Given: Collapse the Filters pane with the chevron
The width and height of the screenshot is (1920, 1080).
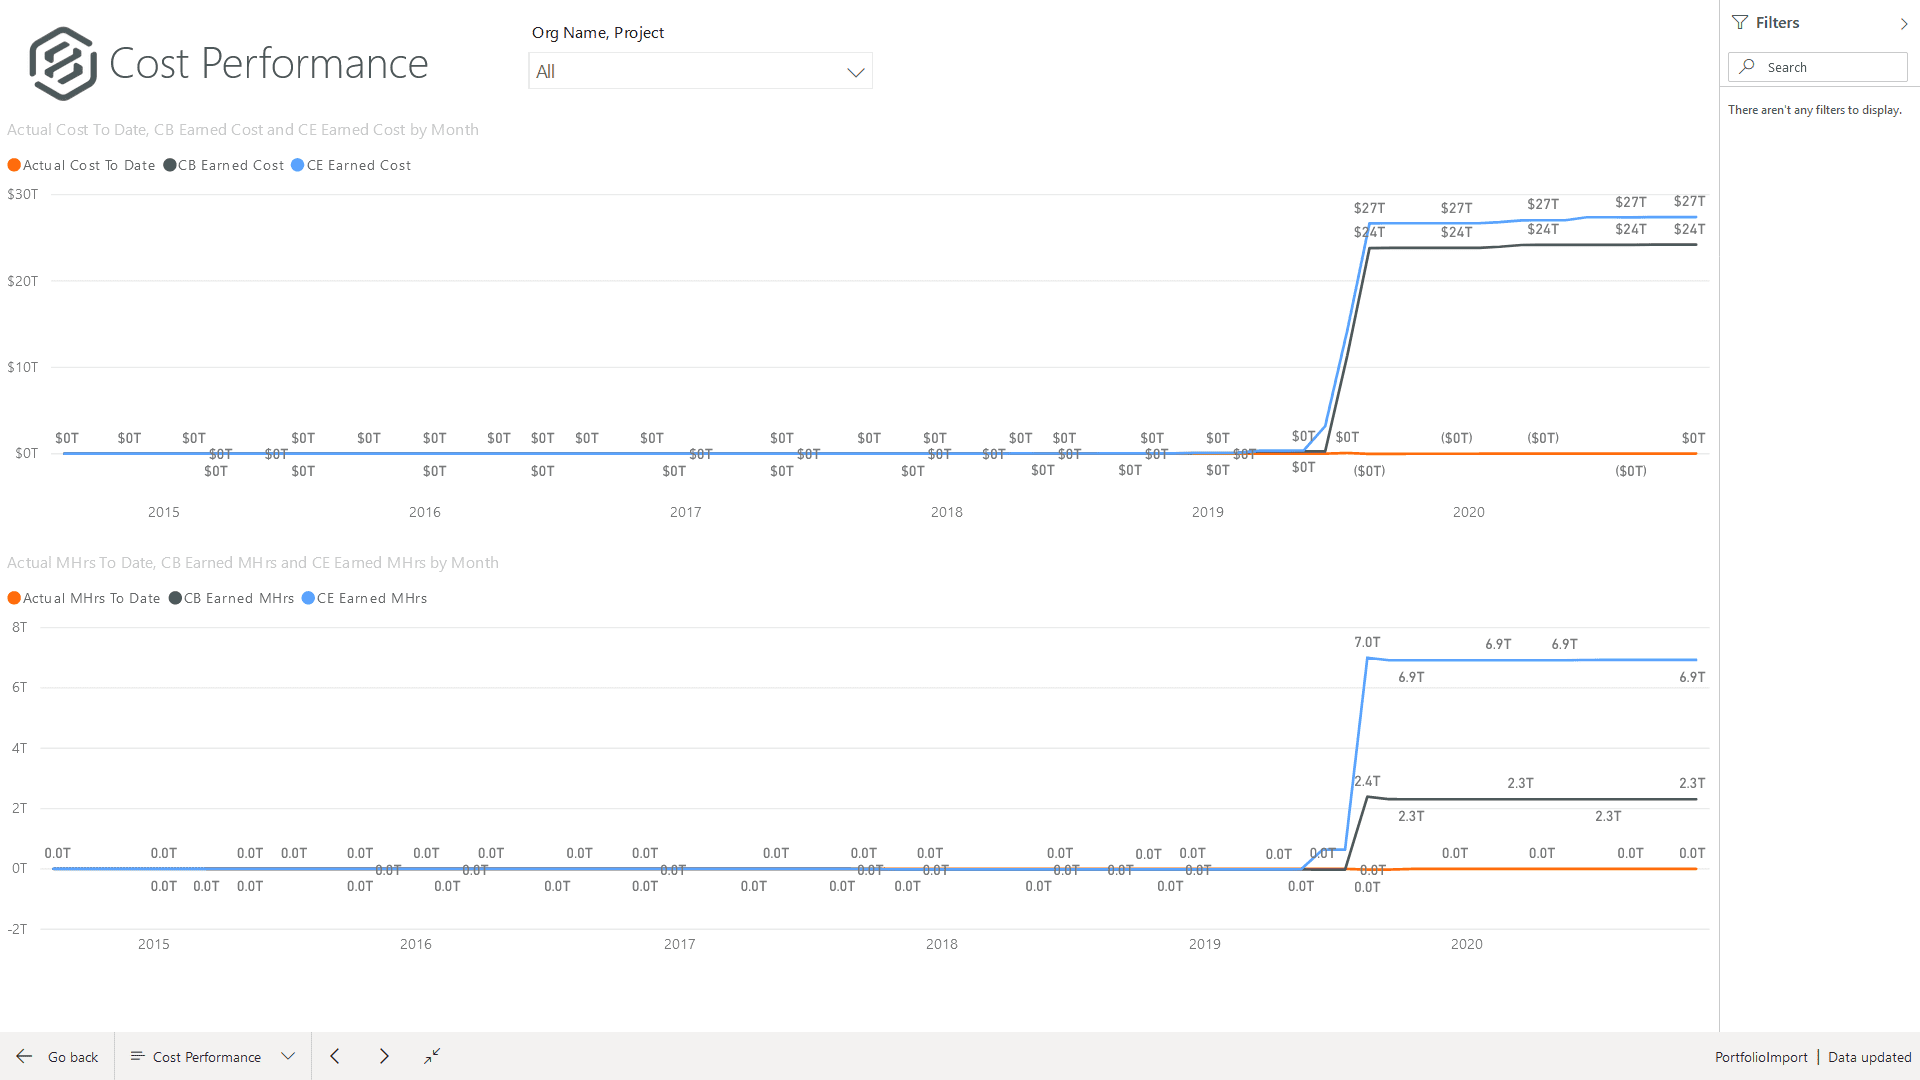Looking at the screenshot, I should pyautogui.click(x=1904, y=23).
